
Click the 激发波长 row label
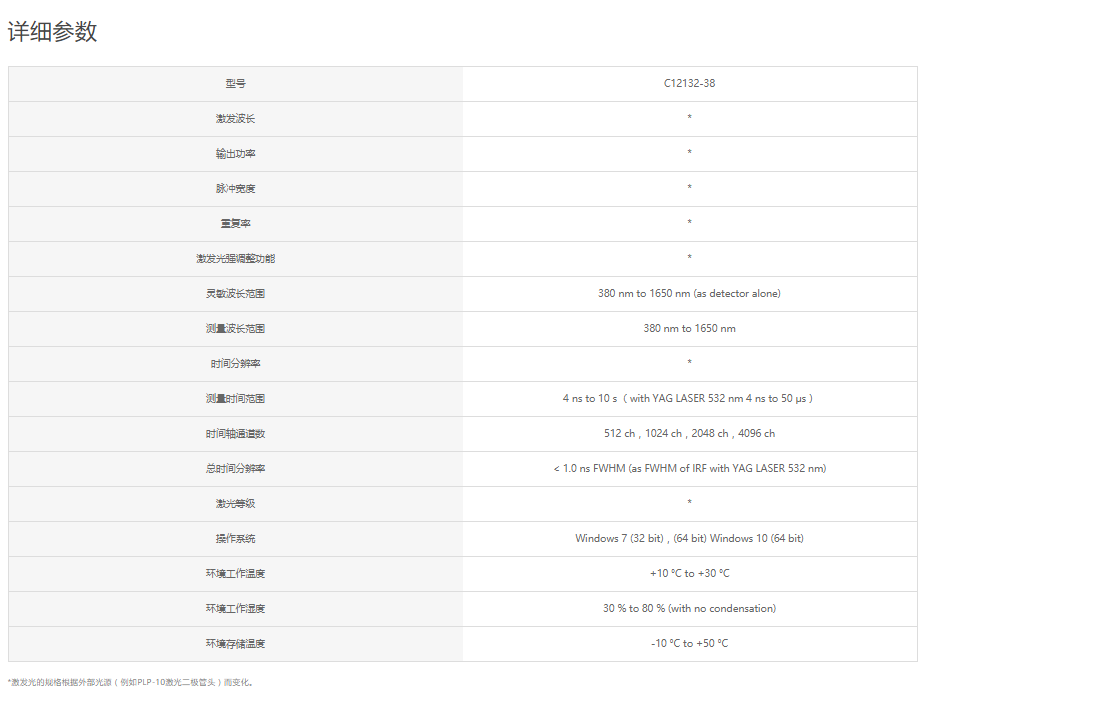(x=235, y=119)
